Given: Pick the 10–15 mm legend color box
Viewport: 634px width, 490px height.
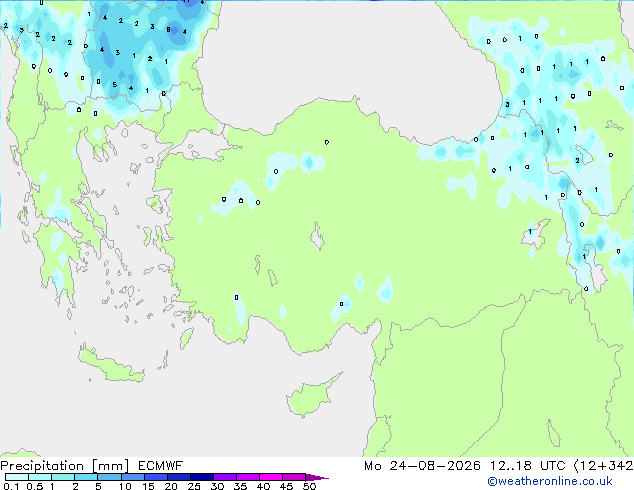Looking at the screenshot, I should tap(133, 477).
